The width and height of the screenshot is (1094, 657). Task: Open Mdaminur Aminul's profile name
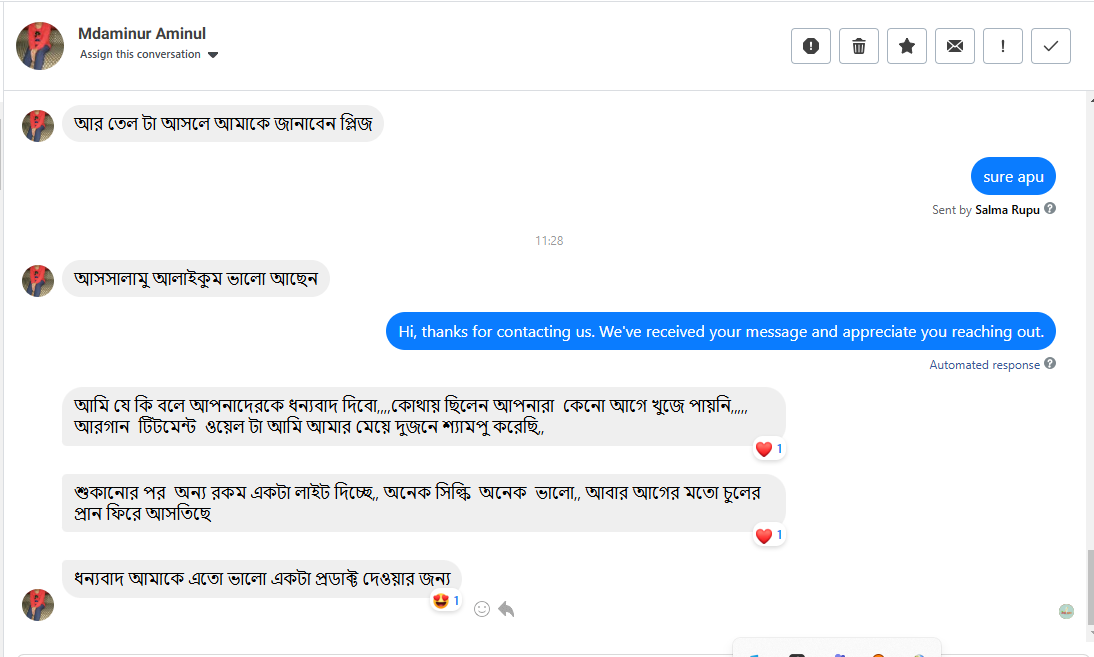(142, 34)
